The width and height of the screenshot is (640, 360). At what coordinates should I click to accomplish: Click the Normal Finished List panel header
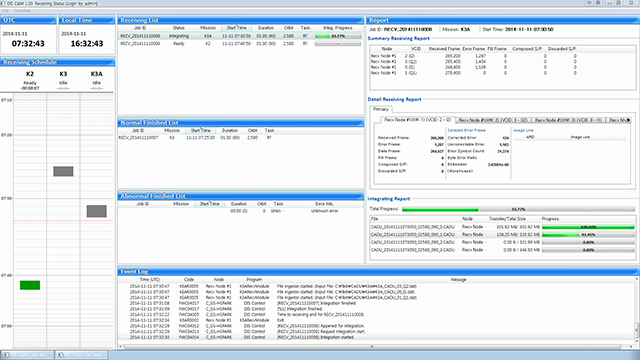[x=241, y=122]
